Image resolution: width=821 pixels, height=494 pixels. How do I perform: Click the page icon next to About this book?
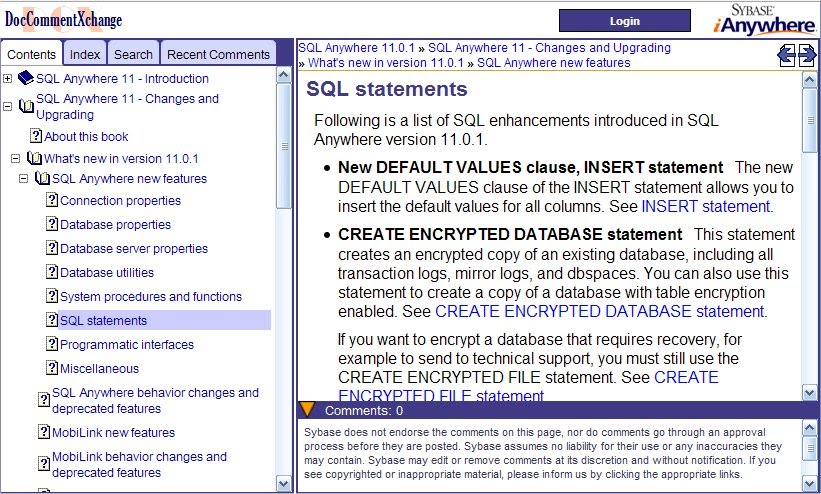(x=36, y=136)
